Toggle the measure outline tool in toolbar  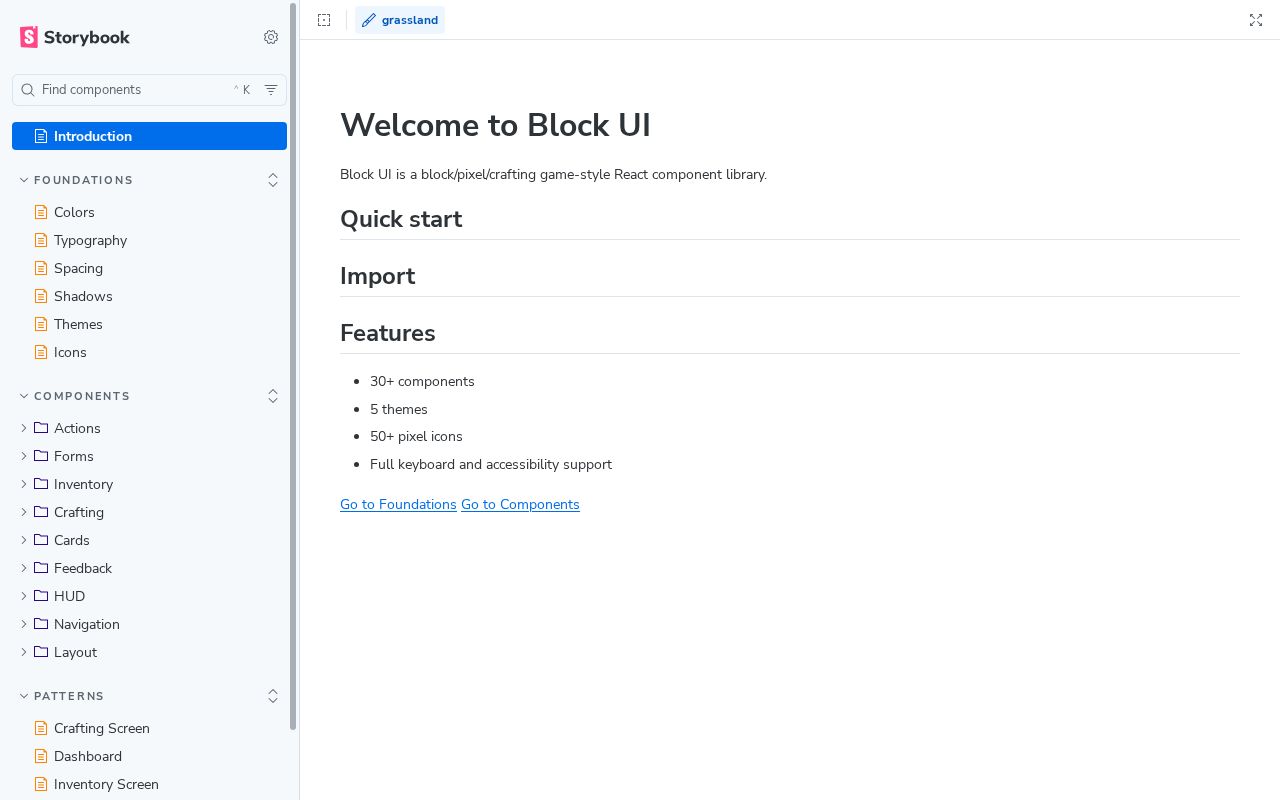pos(324,20)
